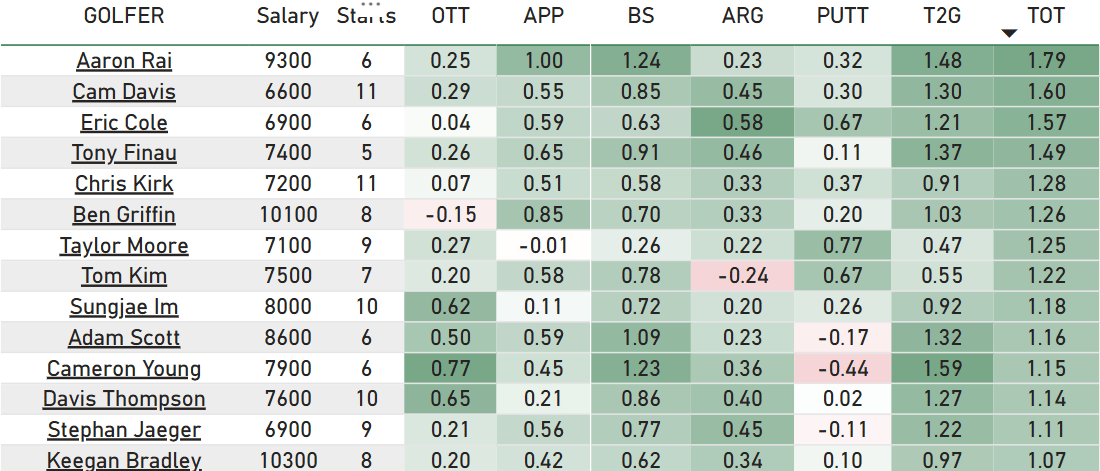
Task: Click the T2G column header
Action: point(942,15)
